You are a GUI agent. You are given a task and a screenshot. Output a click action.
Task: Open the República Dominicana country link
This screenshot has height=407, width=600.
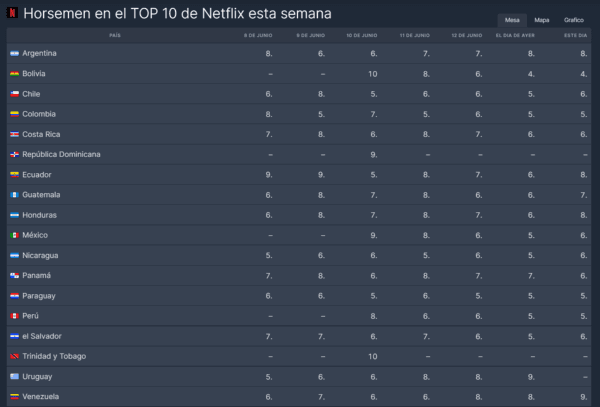point(61,155)
